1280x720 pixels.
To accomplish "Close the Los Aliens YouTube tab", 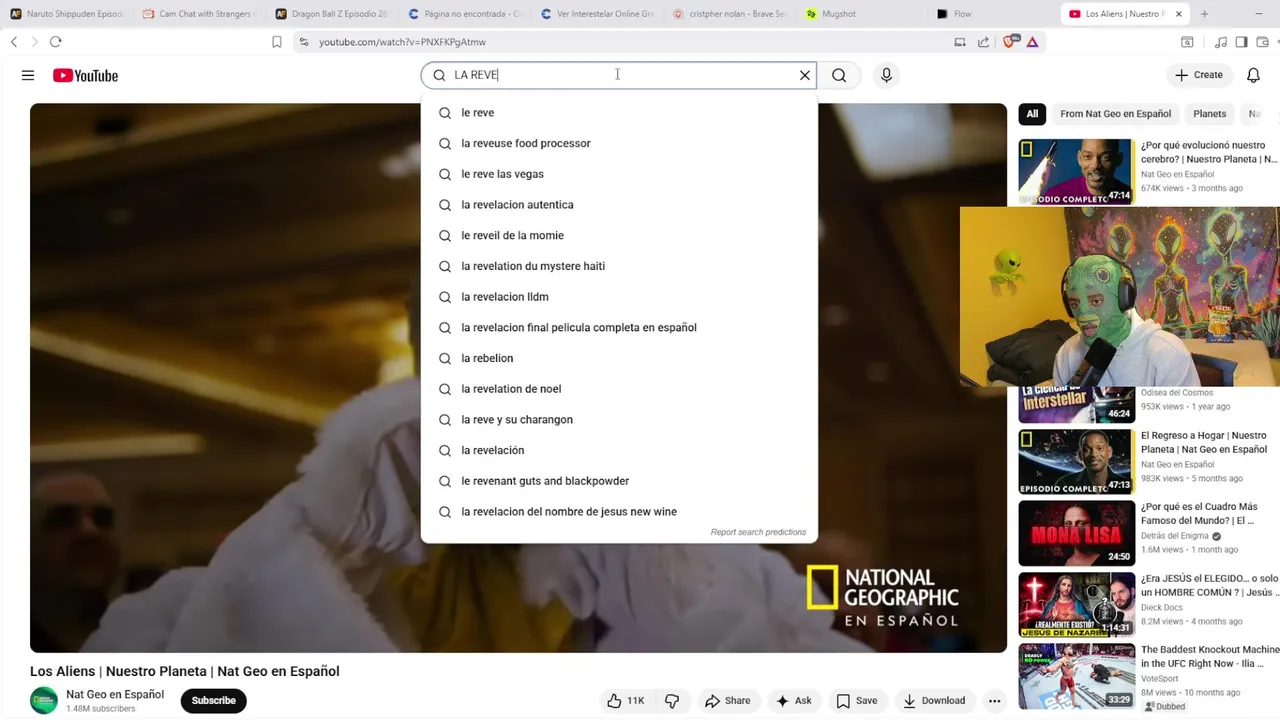I will pos(1178,14).
